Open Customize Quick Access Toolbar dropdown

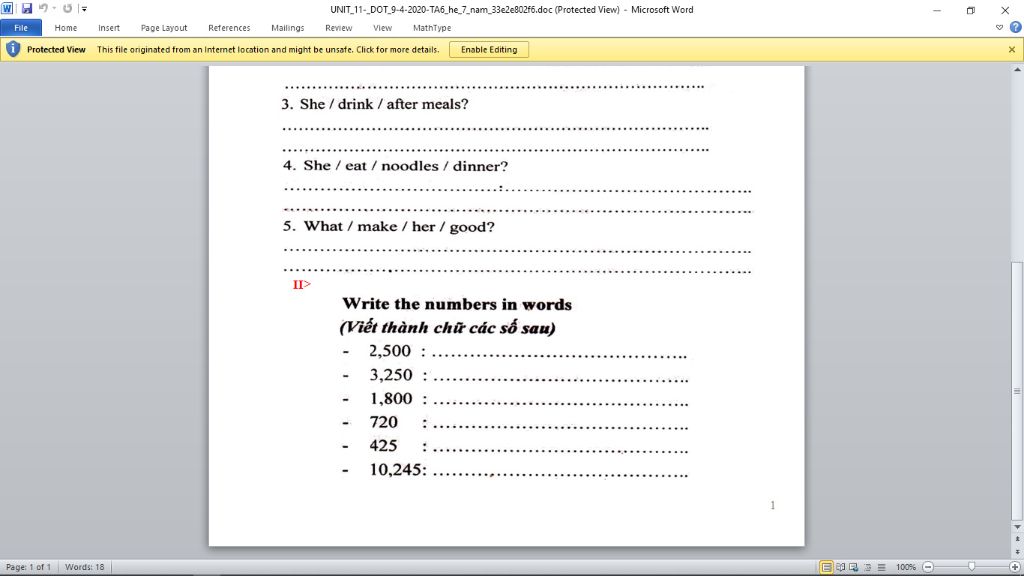(84, 9)
